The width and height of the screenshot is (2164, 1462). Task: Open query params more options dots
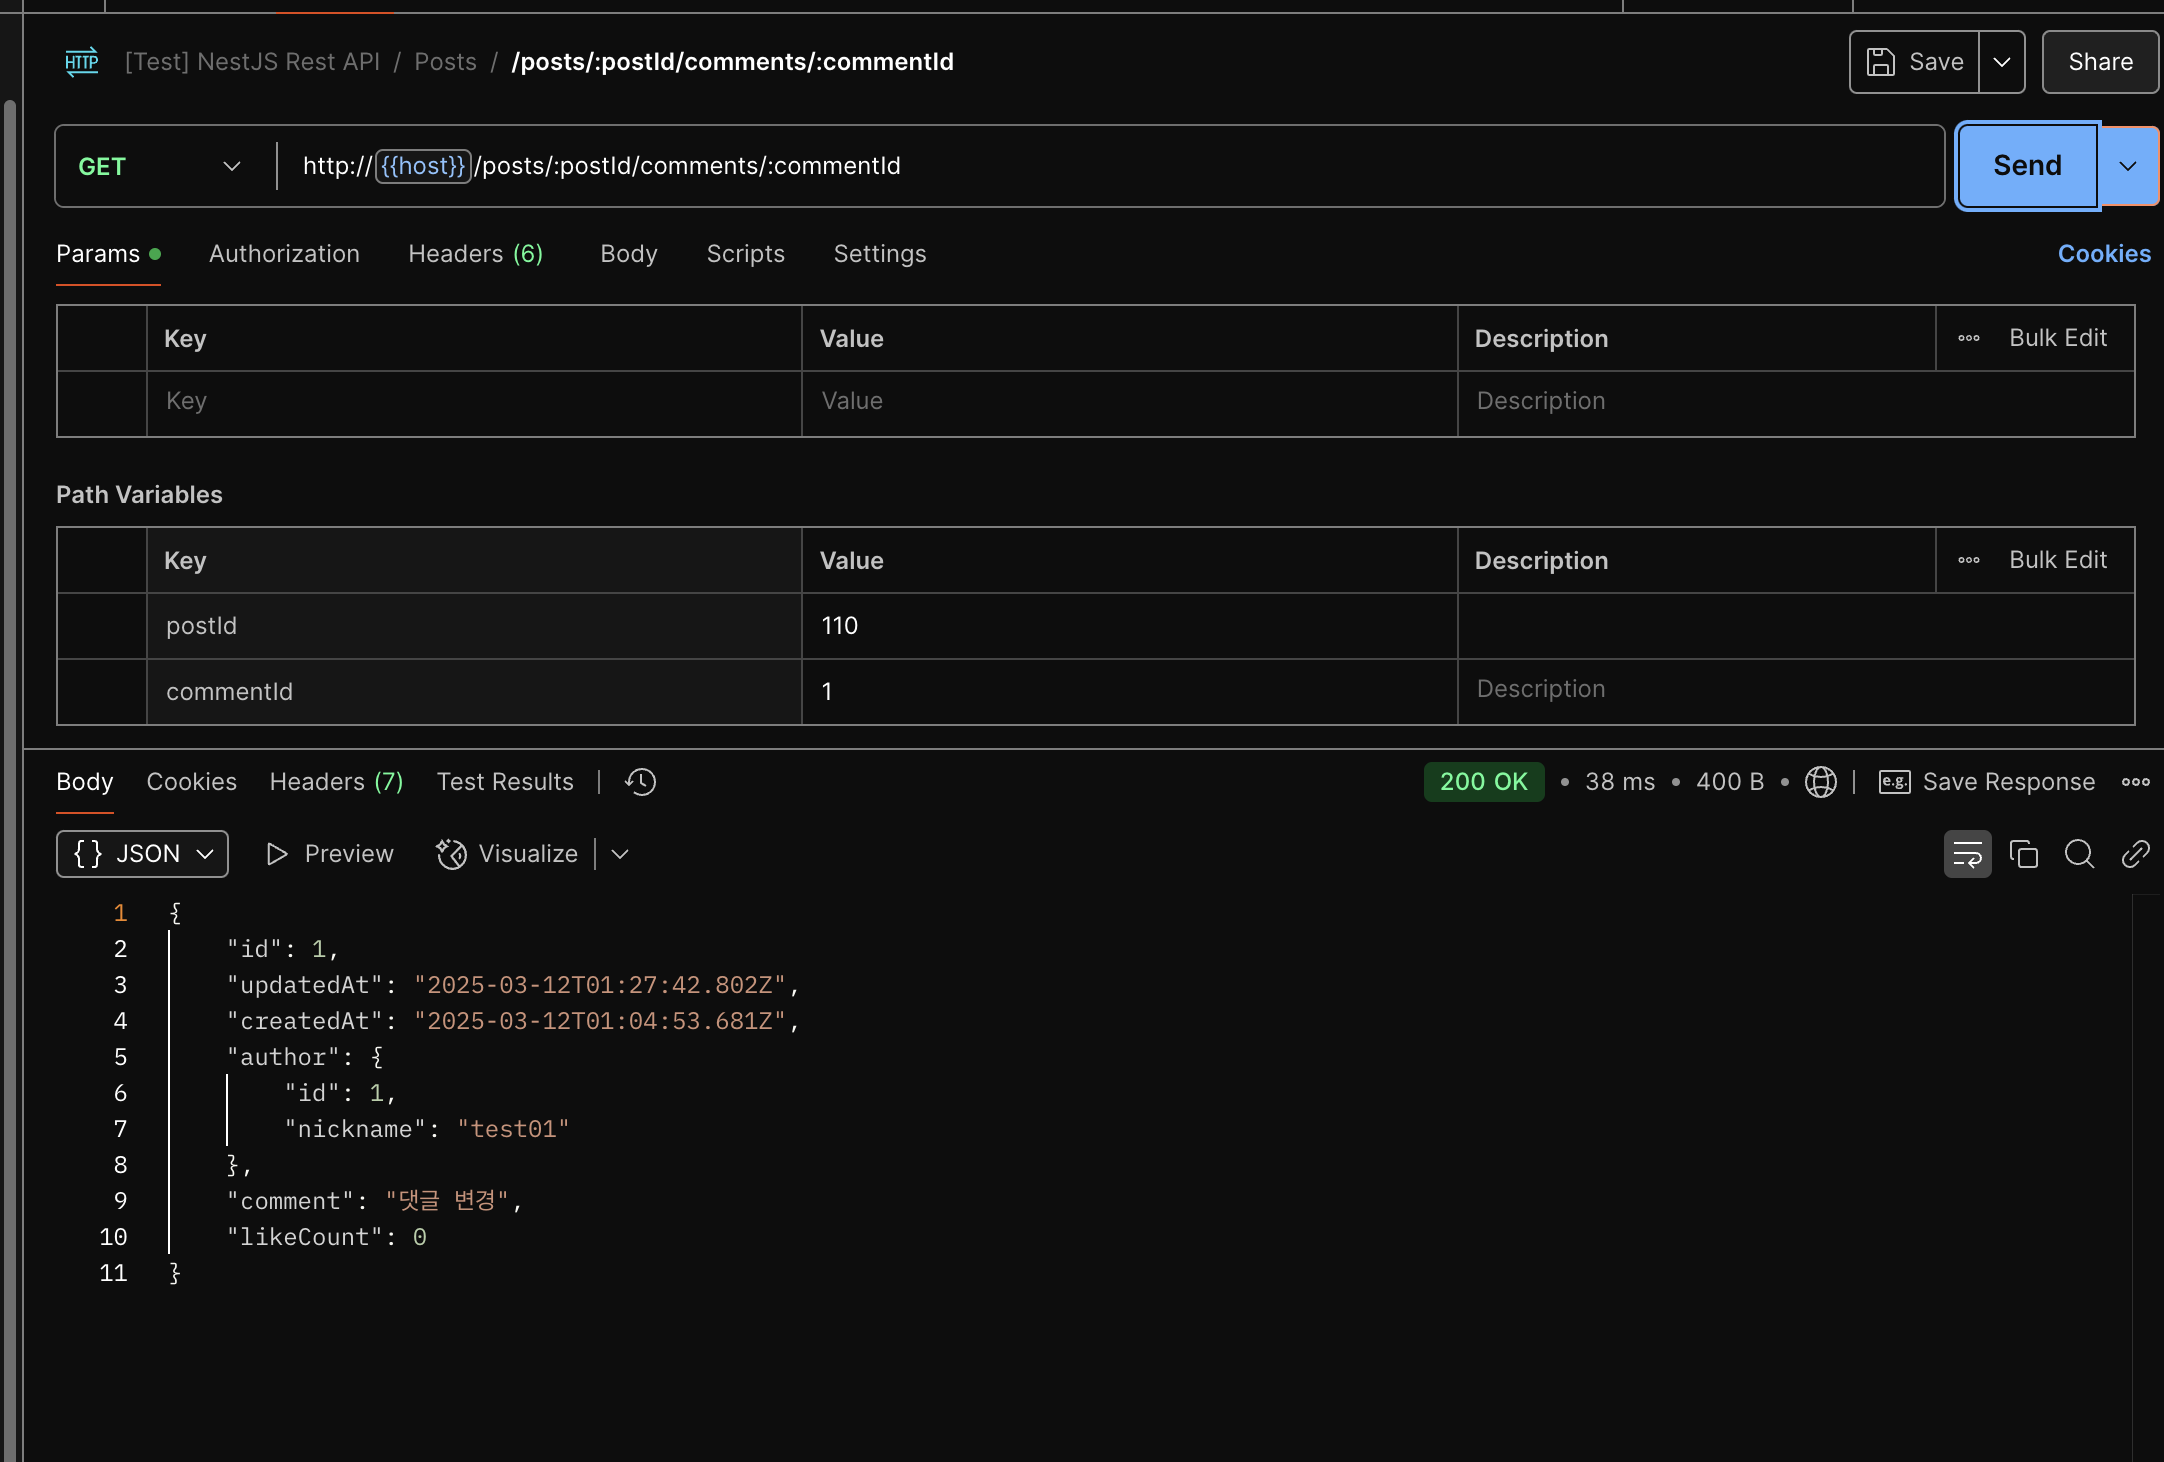click(1969, 338)
